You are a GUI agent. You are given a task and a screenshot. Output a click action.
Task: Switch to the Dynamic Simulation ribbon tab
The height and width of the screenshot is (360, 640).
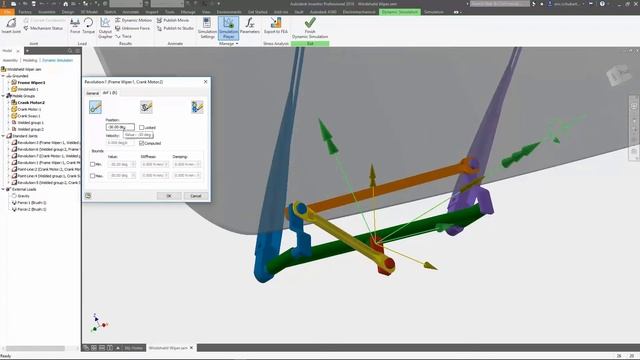(400, 12)
